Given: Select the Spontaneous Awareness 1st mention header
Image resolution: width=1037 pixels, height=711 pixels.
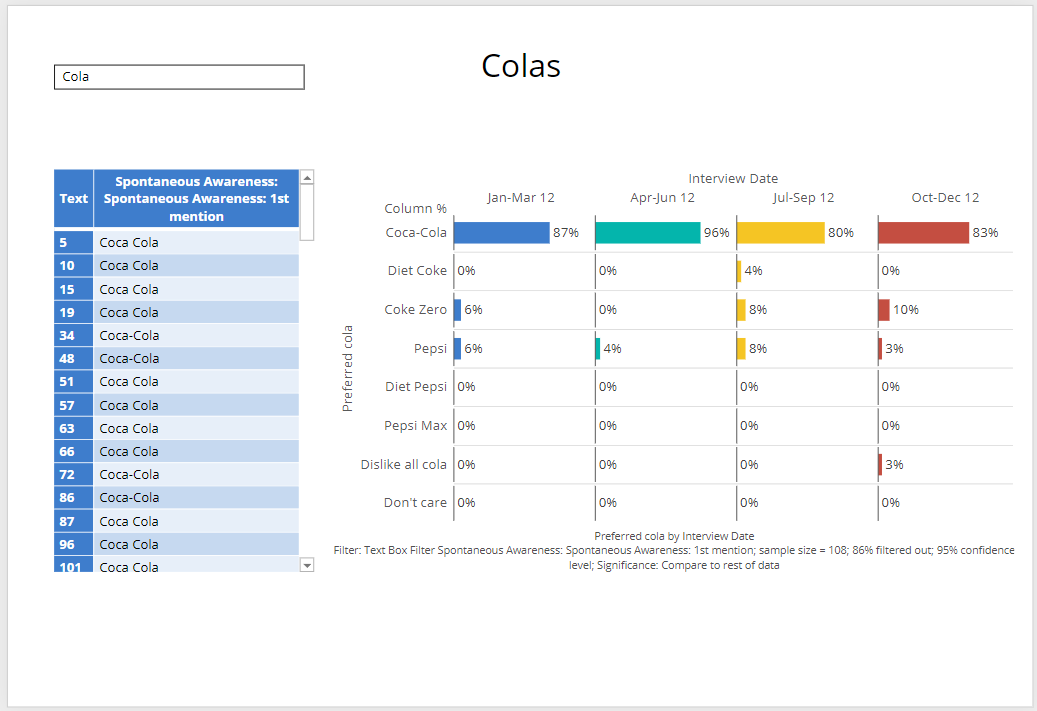Looking at the screenshot, I should point(196,198).
